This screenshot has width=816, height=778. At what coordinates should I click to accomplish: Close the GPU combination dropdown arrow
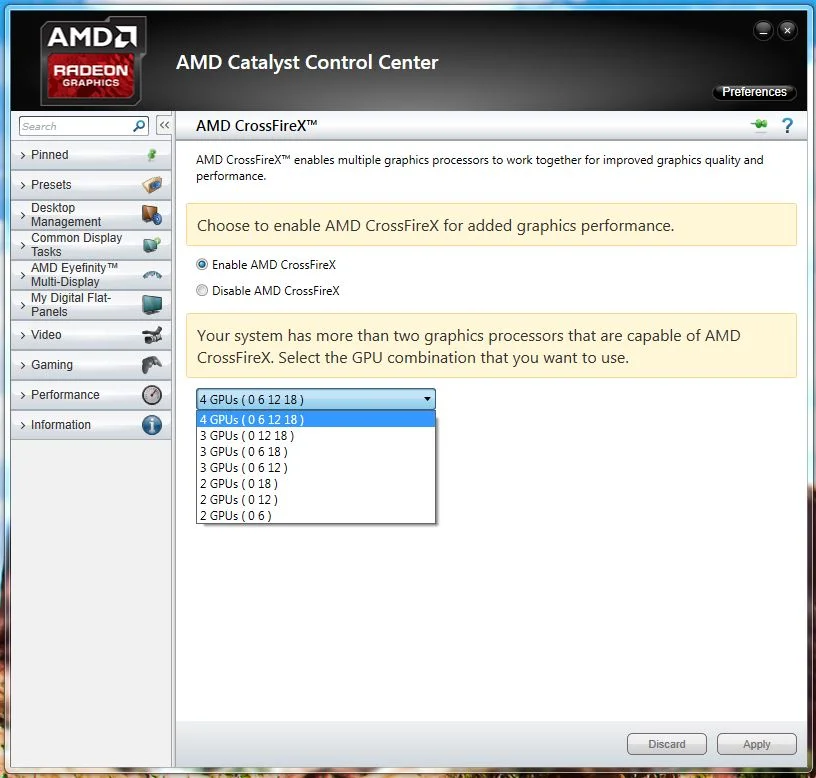(427, 399)
